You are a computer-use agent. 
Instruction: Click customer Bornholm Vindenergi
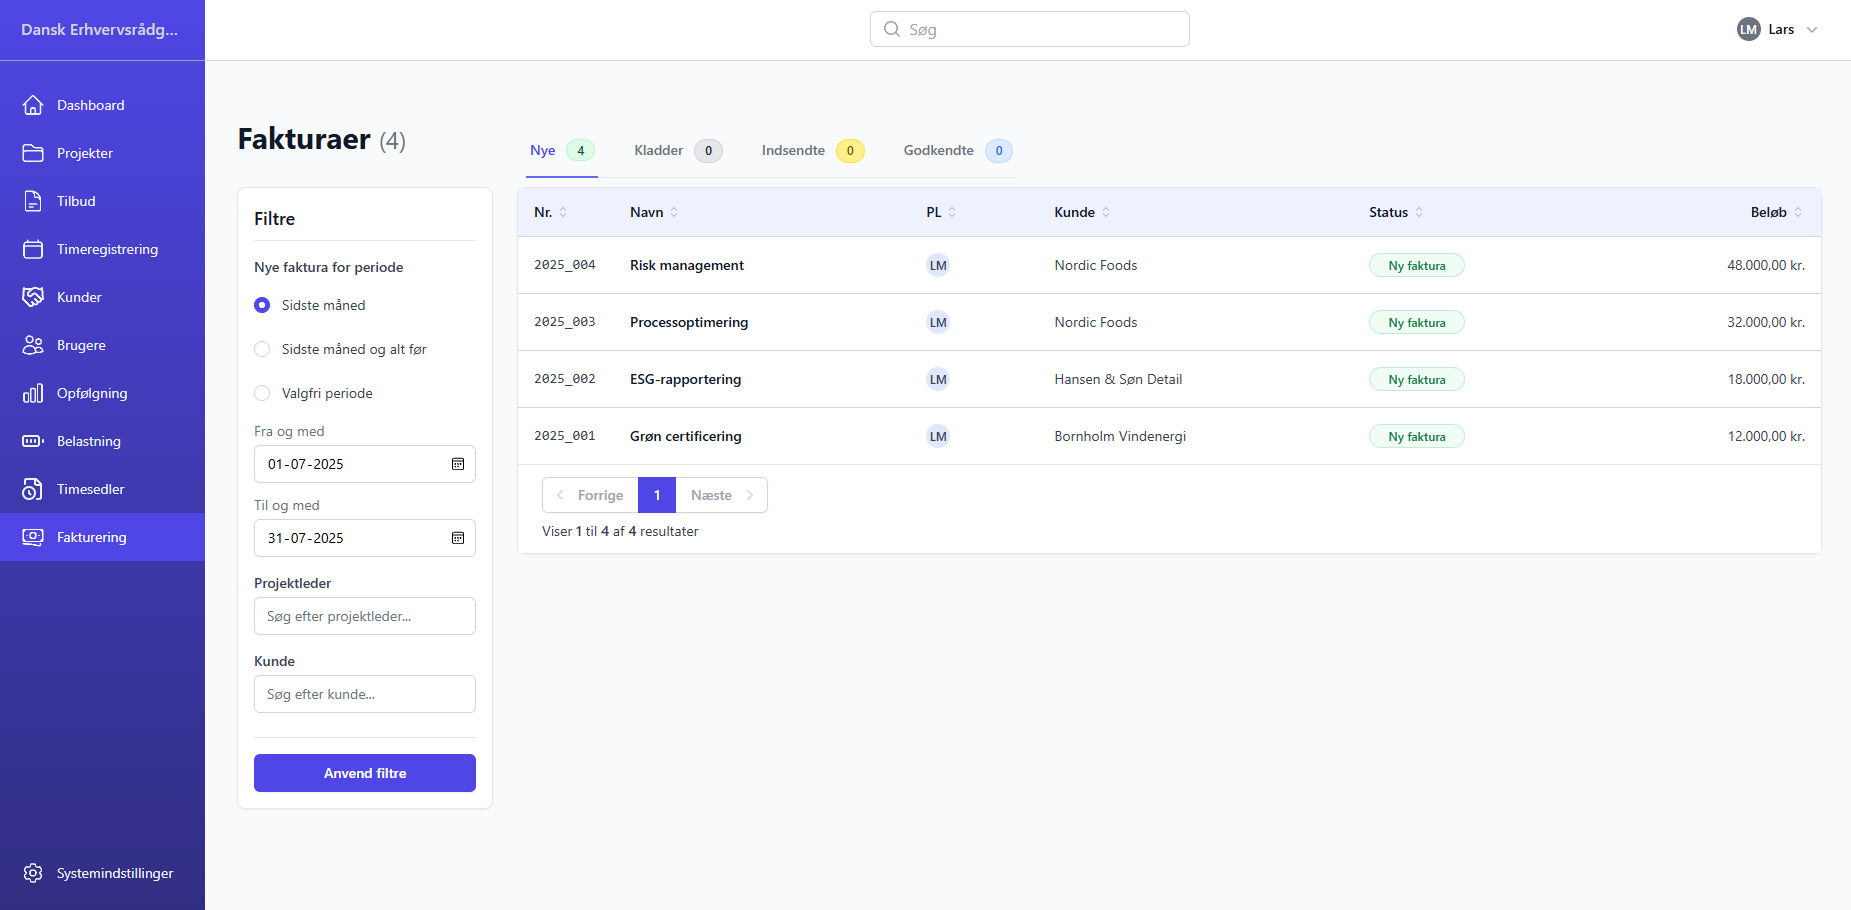tap(1120, 436)
